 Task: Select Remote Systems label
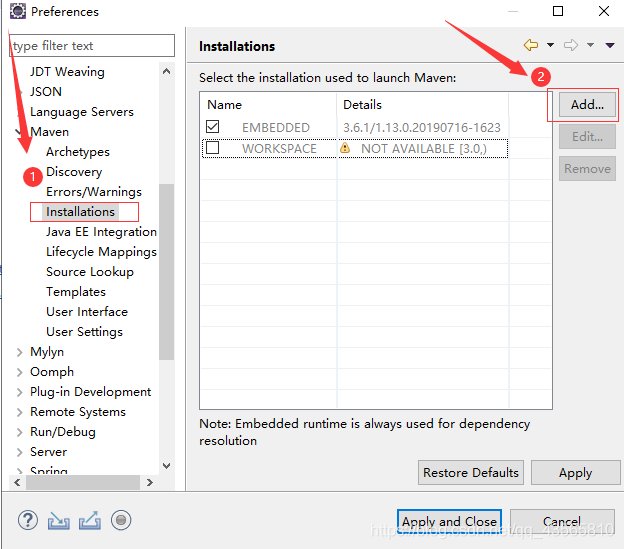click(78, 412)
